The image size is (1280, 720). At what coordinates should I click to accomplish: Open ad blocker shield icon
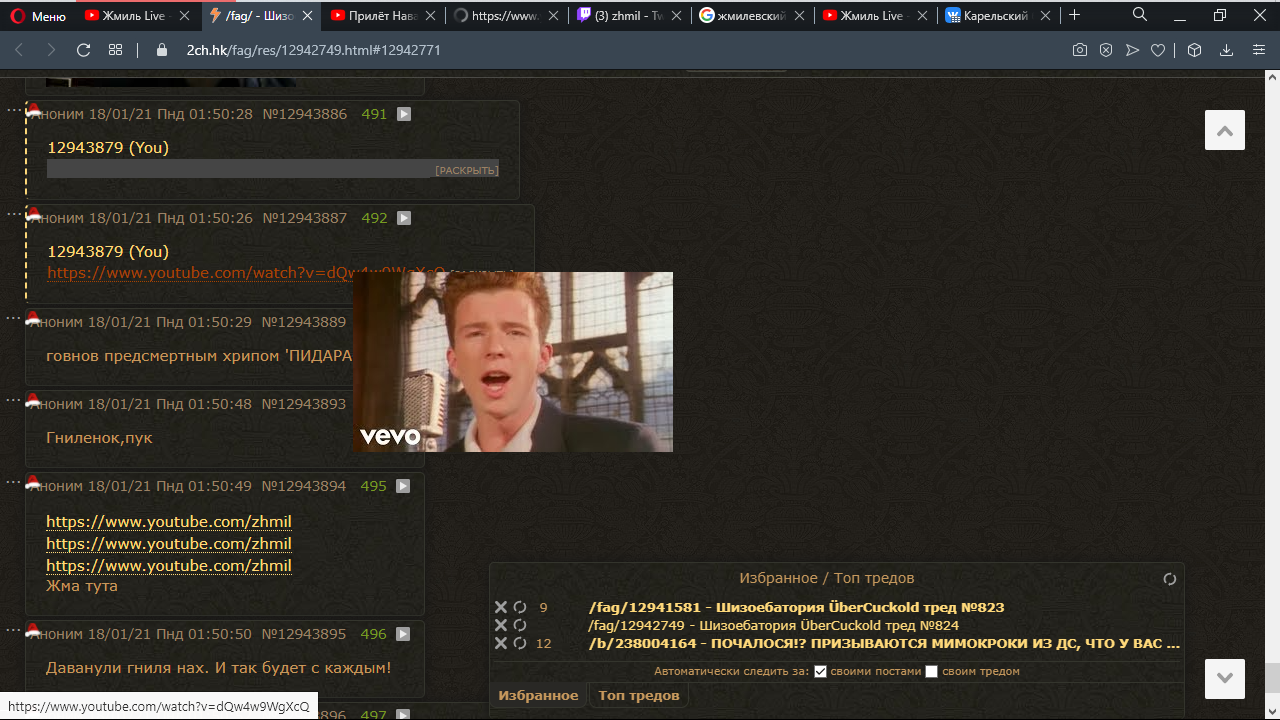(1106, 50)
